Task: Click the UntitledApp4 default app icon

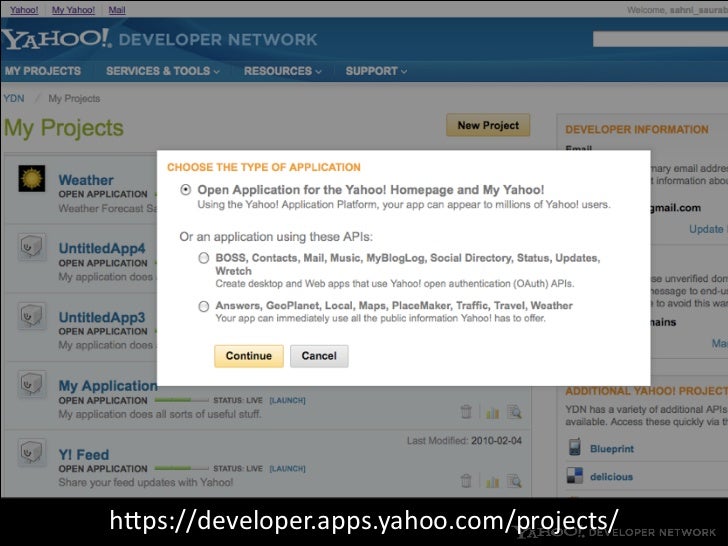Action: pos(32,247)
